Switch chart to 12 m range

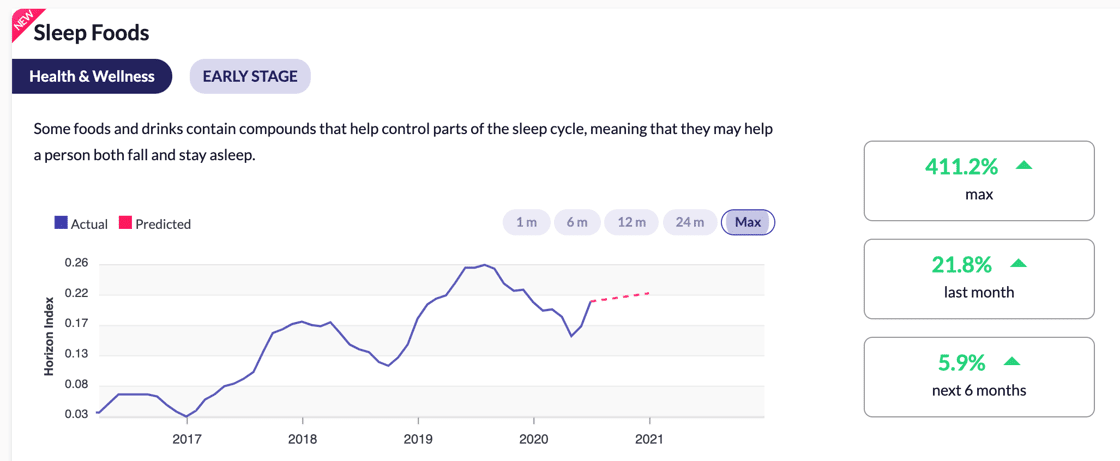[631, 222]
